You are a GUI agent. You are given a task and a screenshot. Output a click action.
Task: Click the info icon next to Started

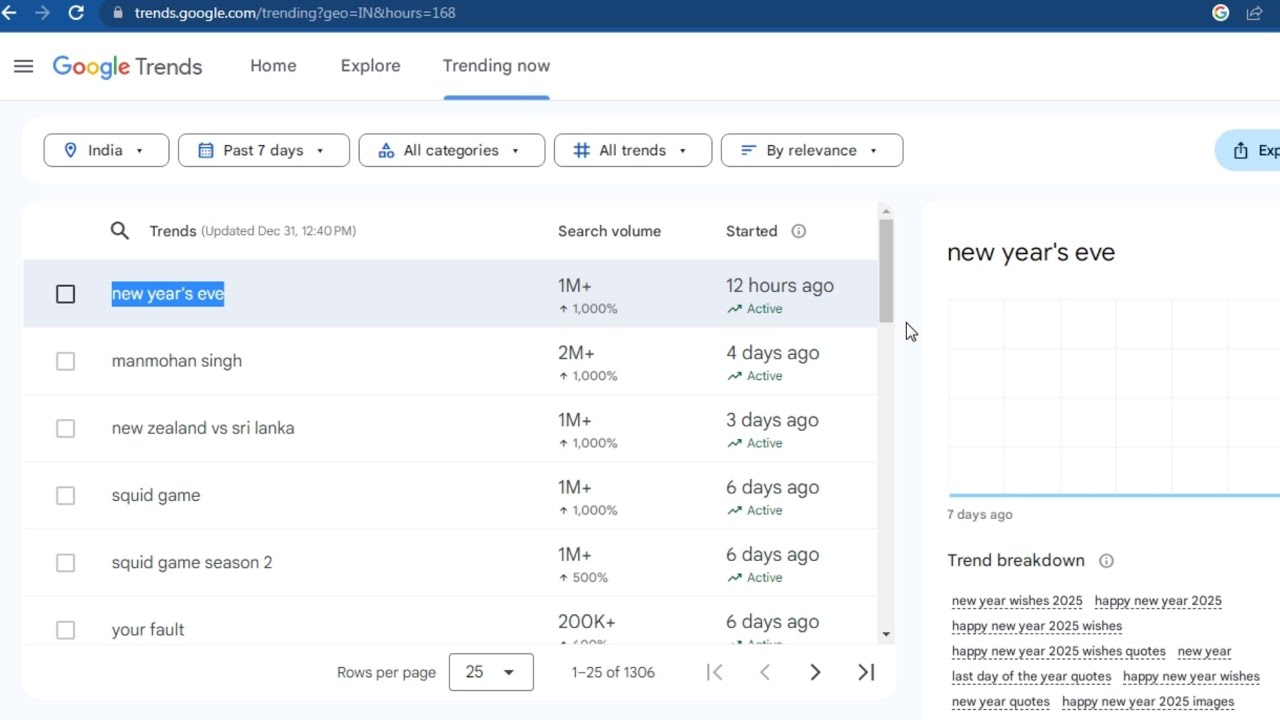798,231
